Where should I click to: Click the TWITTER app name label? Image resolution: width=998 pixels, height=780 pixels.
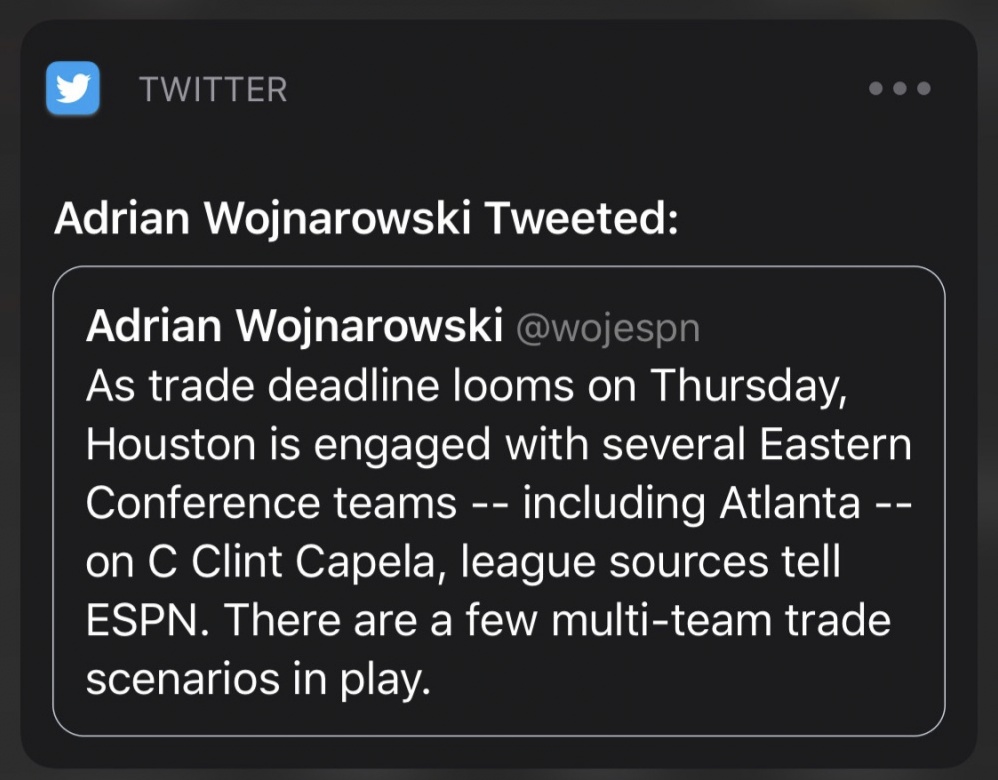click(213, 90)
